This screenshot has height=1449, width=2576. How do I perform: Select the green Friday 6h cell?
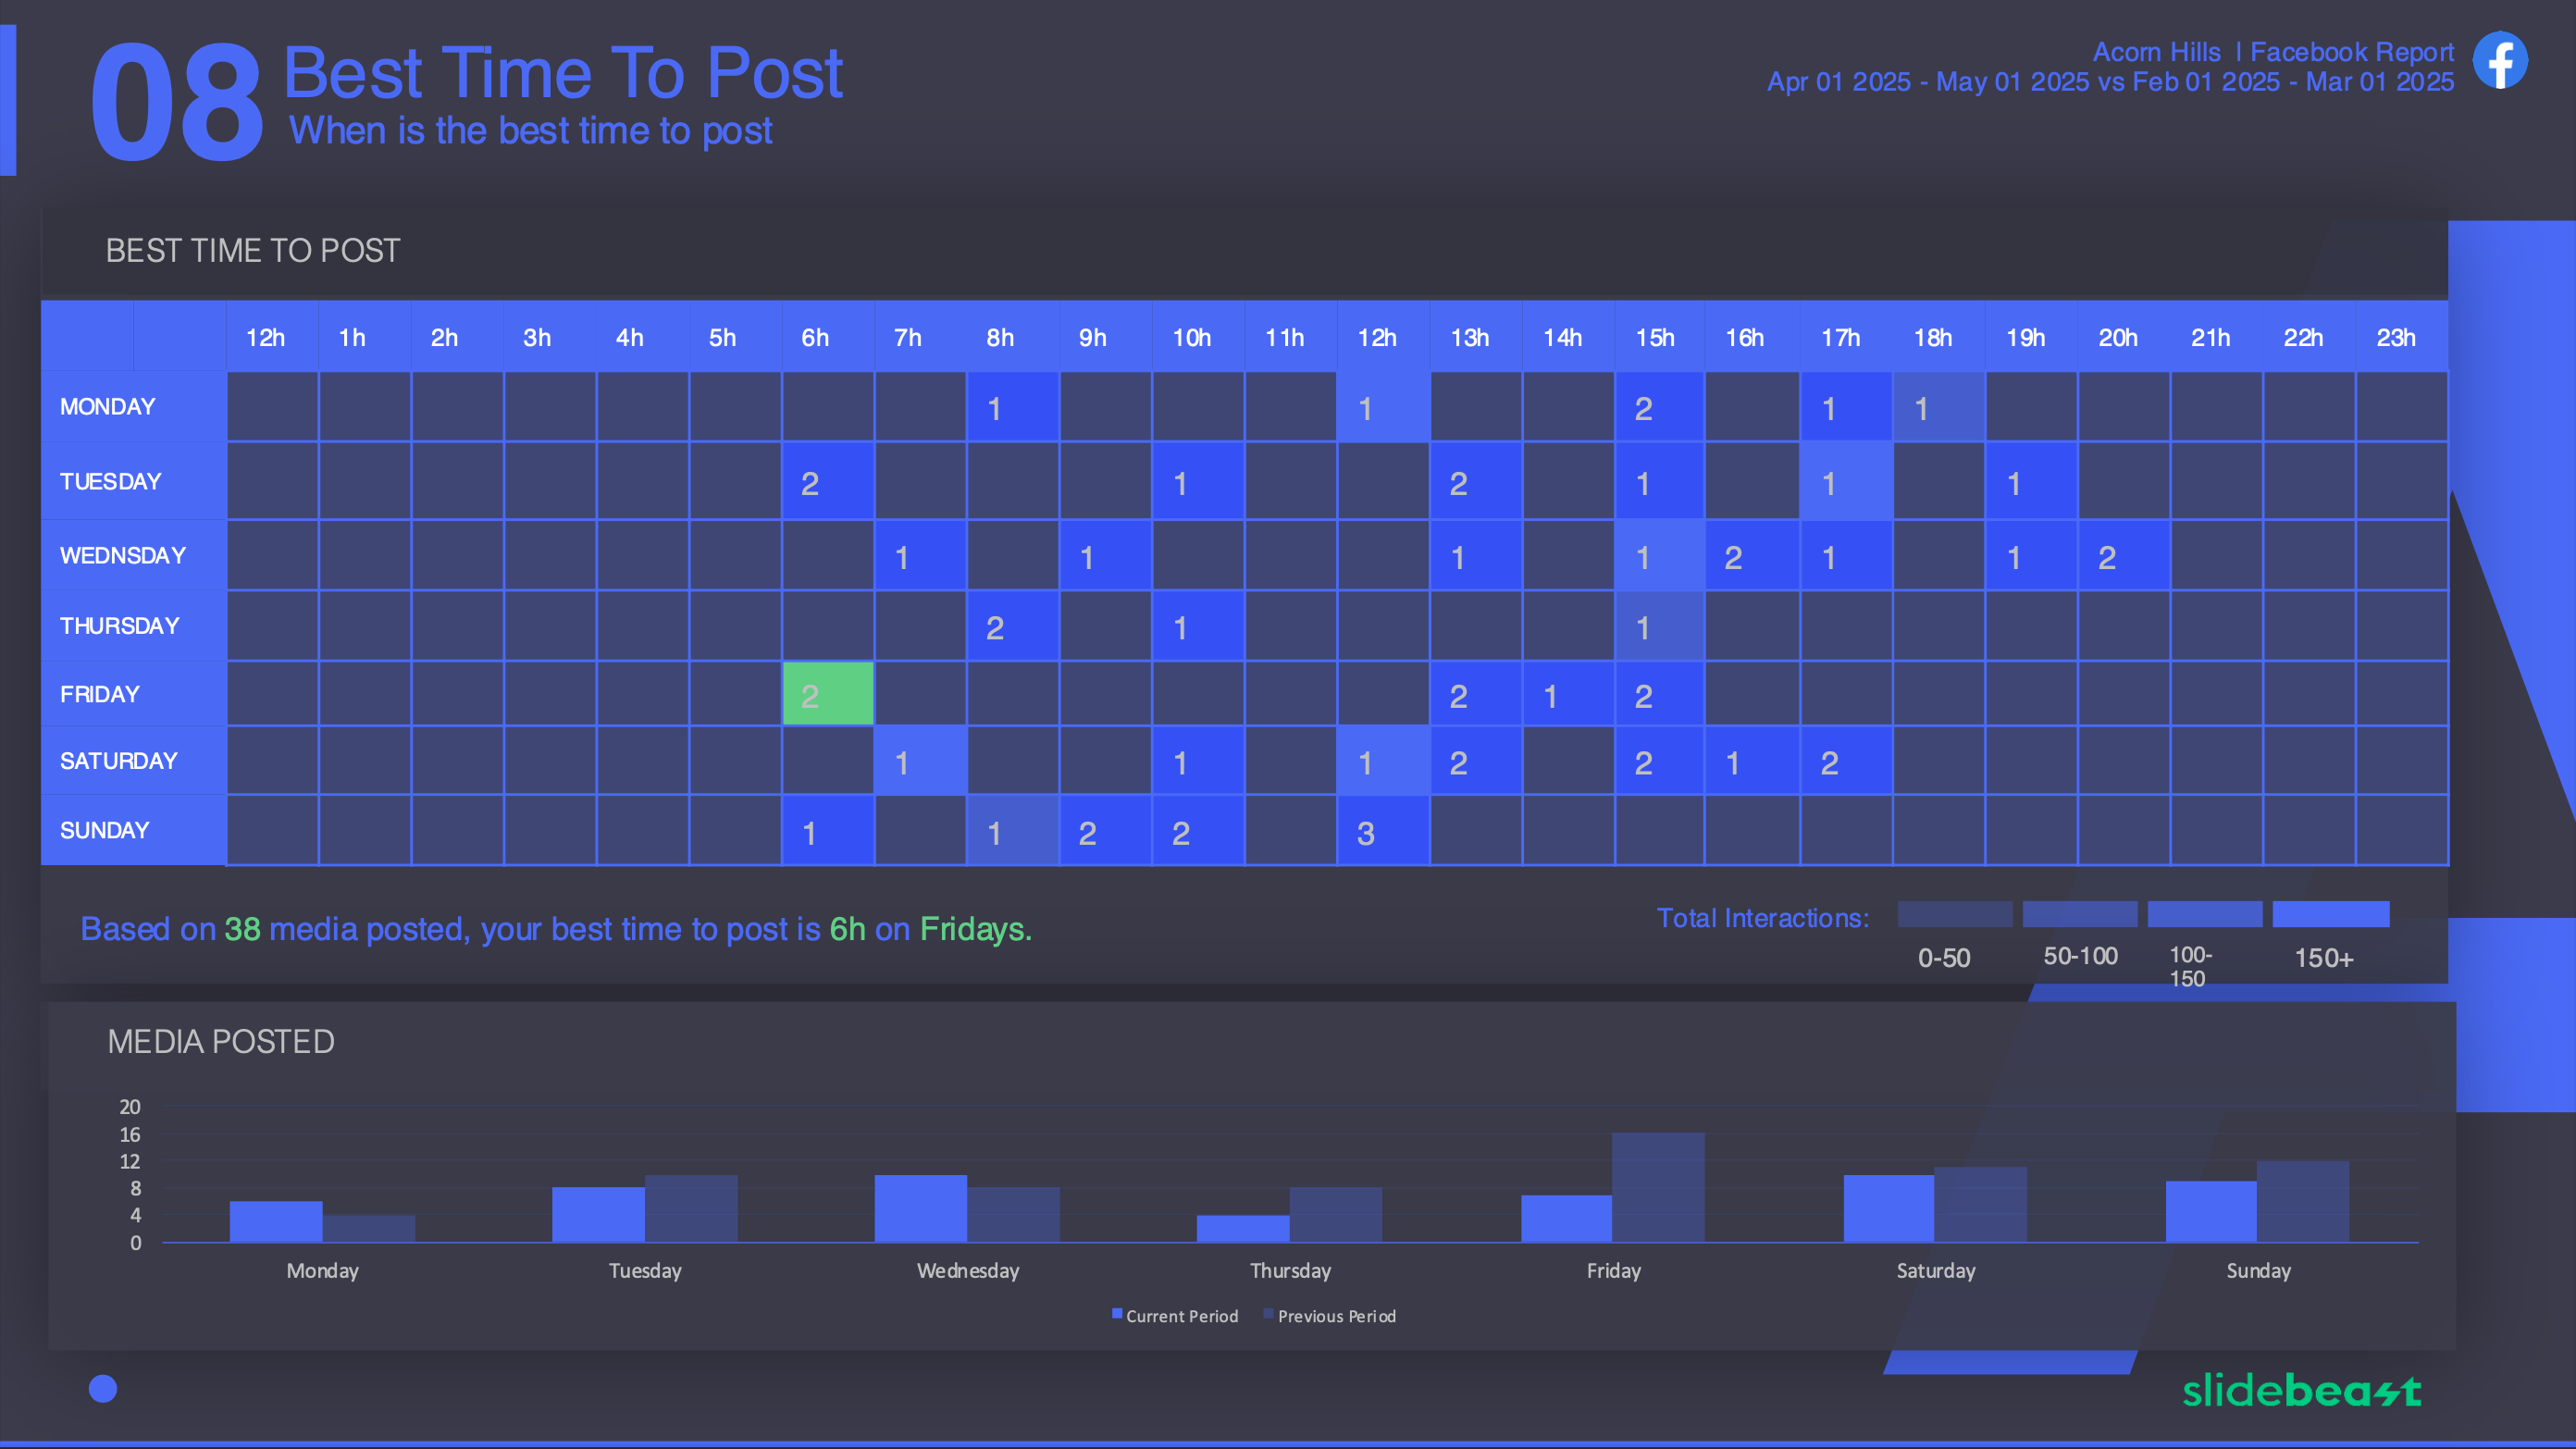pyautogui.click(x=828, y=694)
